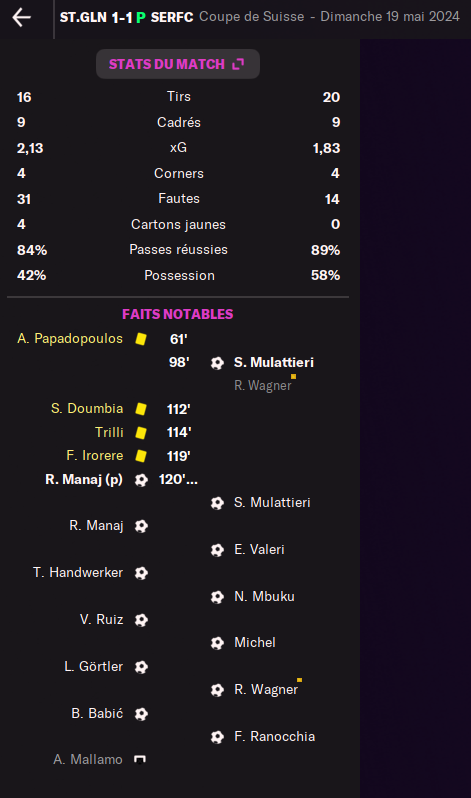This screenshot has width=471, height=798.
Task: Select player L. Görtler
Action: pos(94,666)
